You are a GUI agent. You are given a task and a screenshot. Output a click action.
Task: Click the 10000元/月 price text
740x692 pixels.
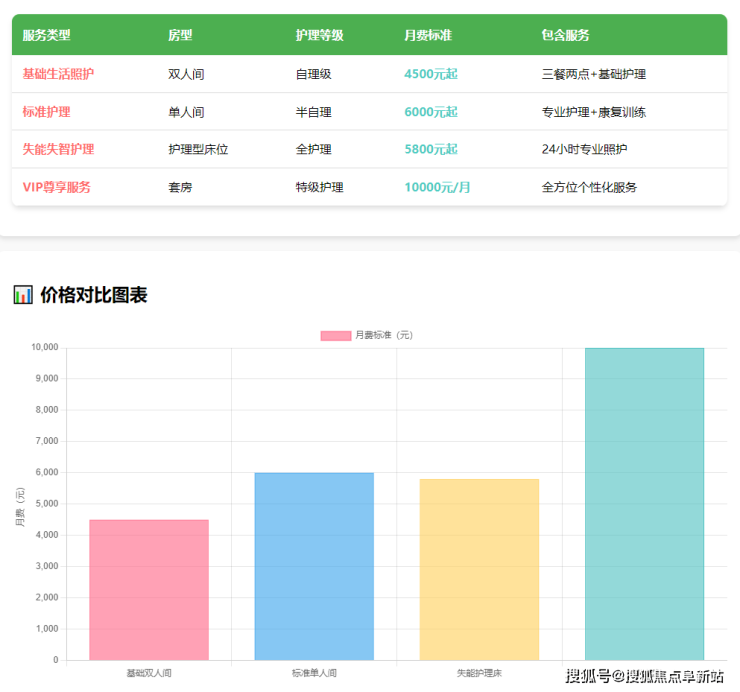(437, 187)
